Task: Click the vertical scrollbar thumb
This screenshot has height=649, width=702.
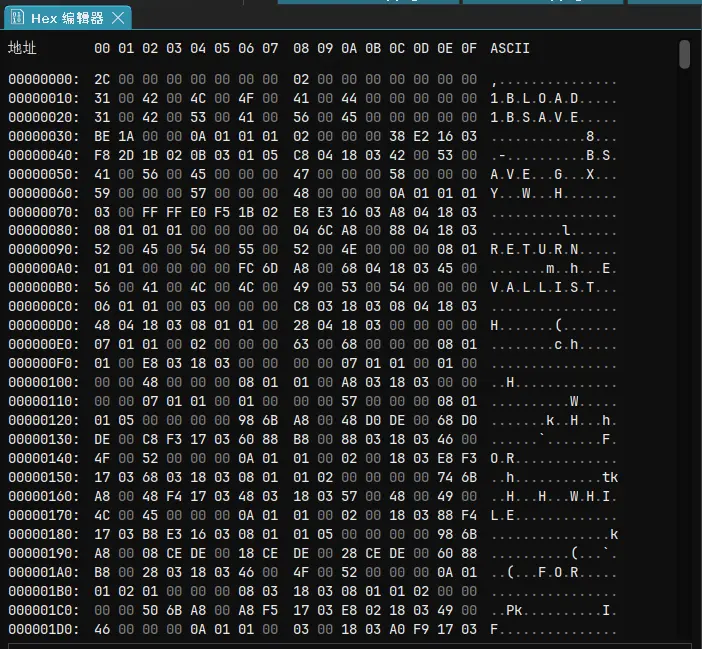Action: (x=685, y=54)
